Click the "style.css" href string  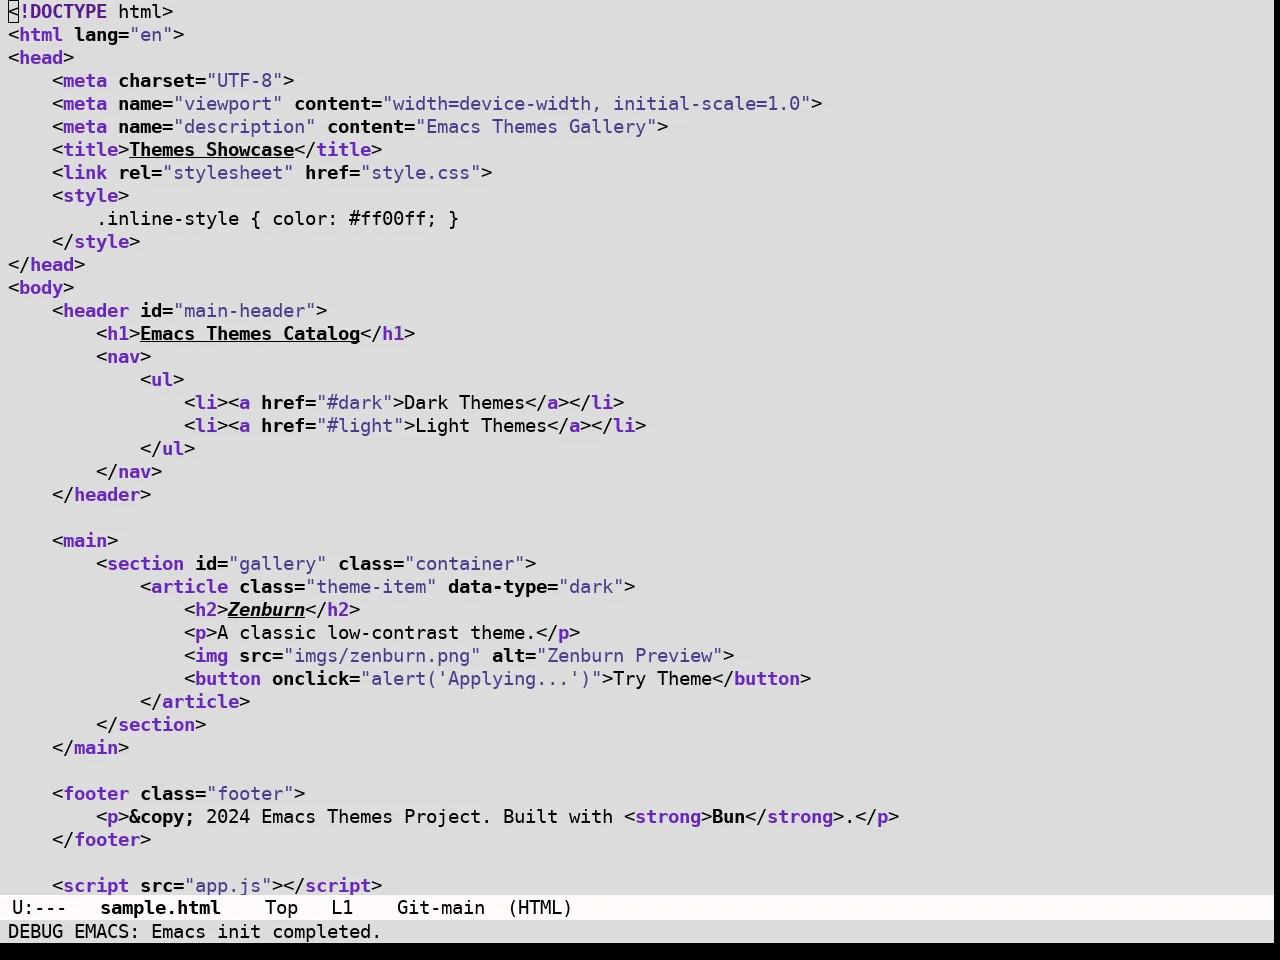(420, 173)
